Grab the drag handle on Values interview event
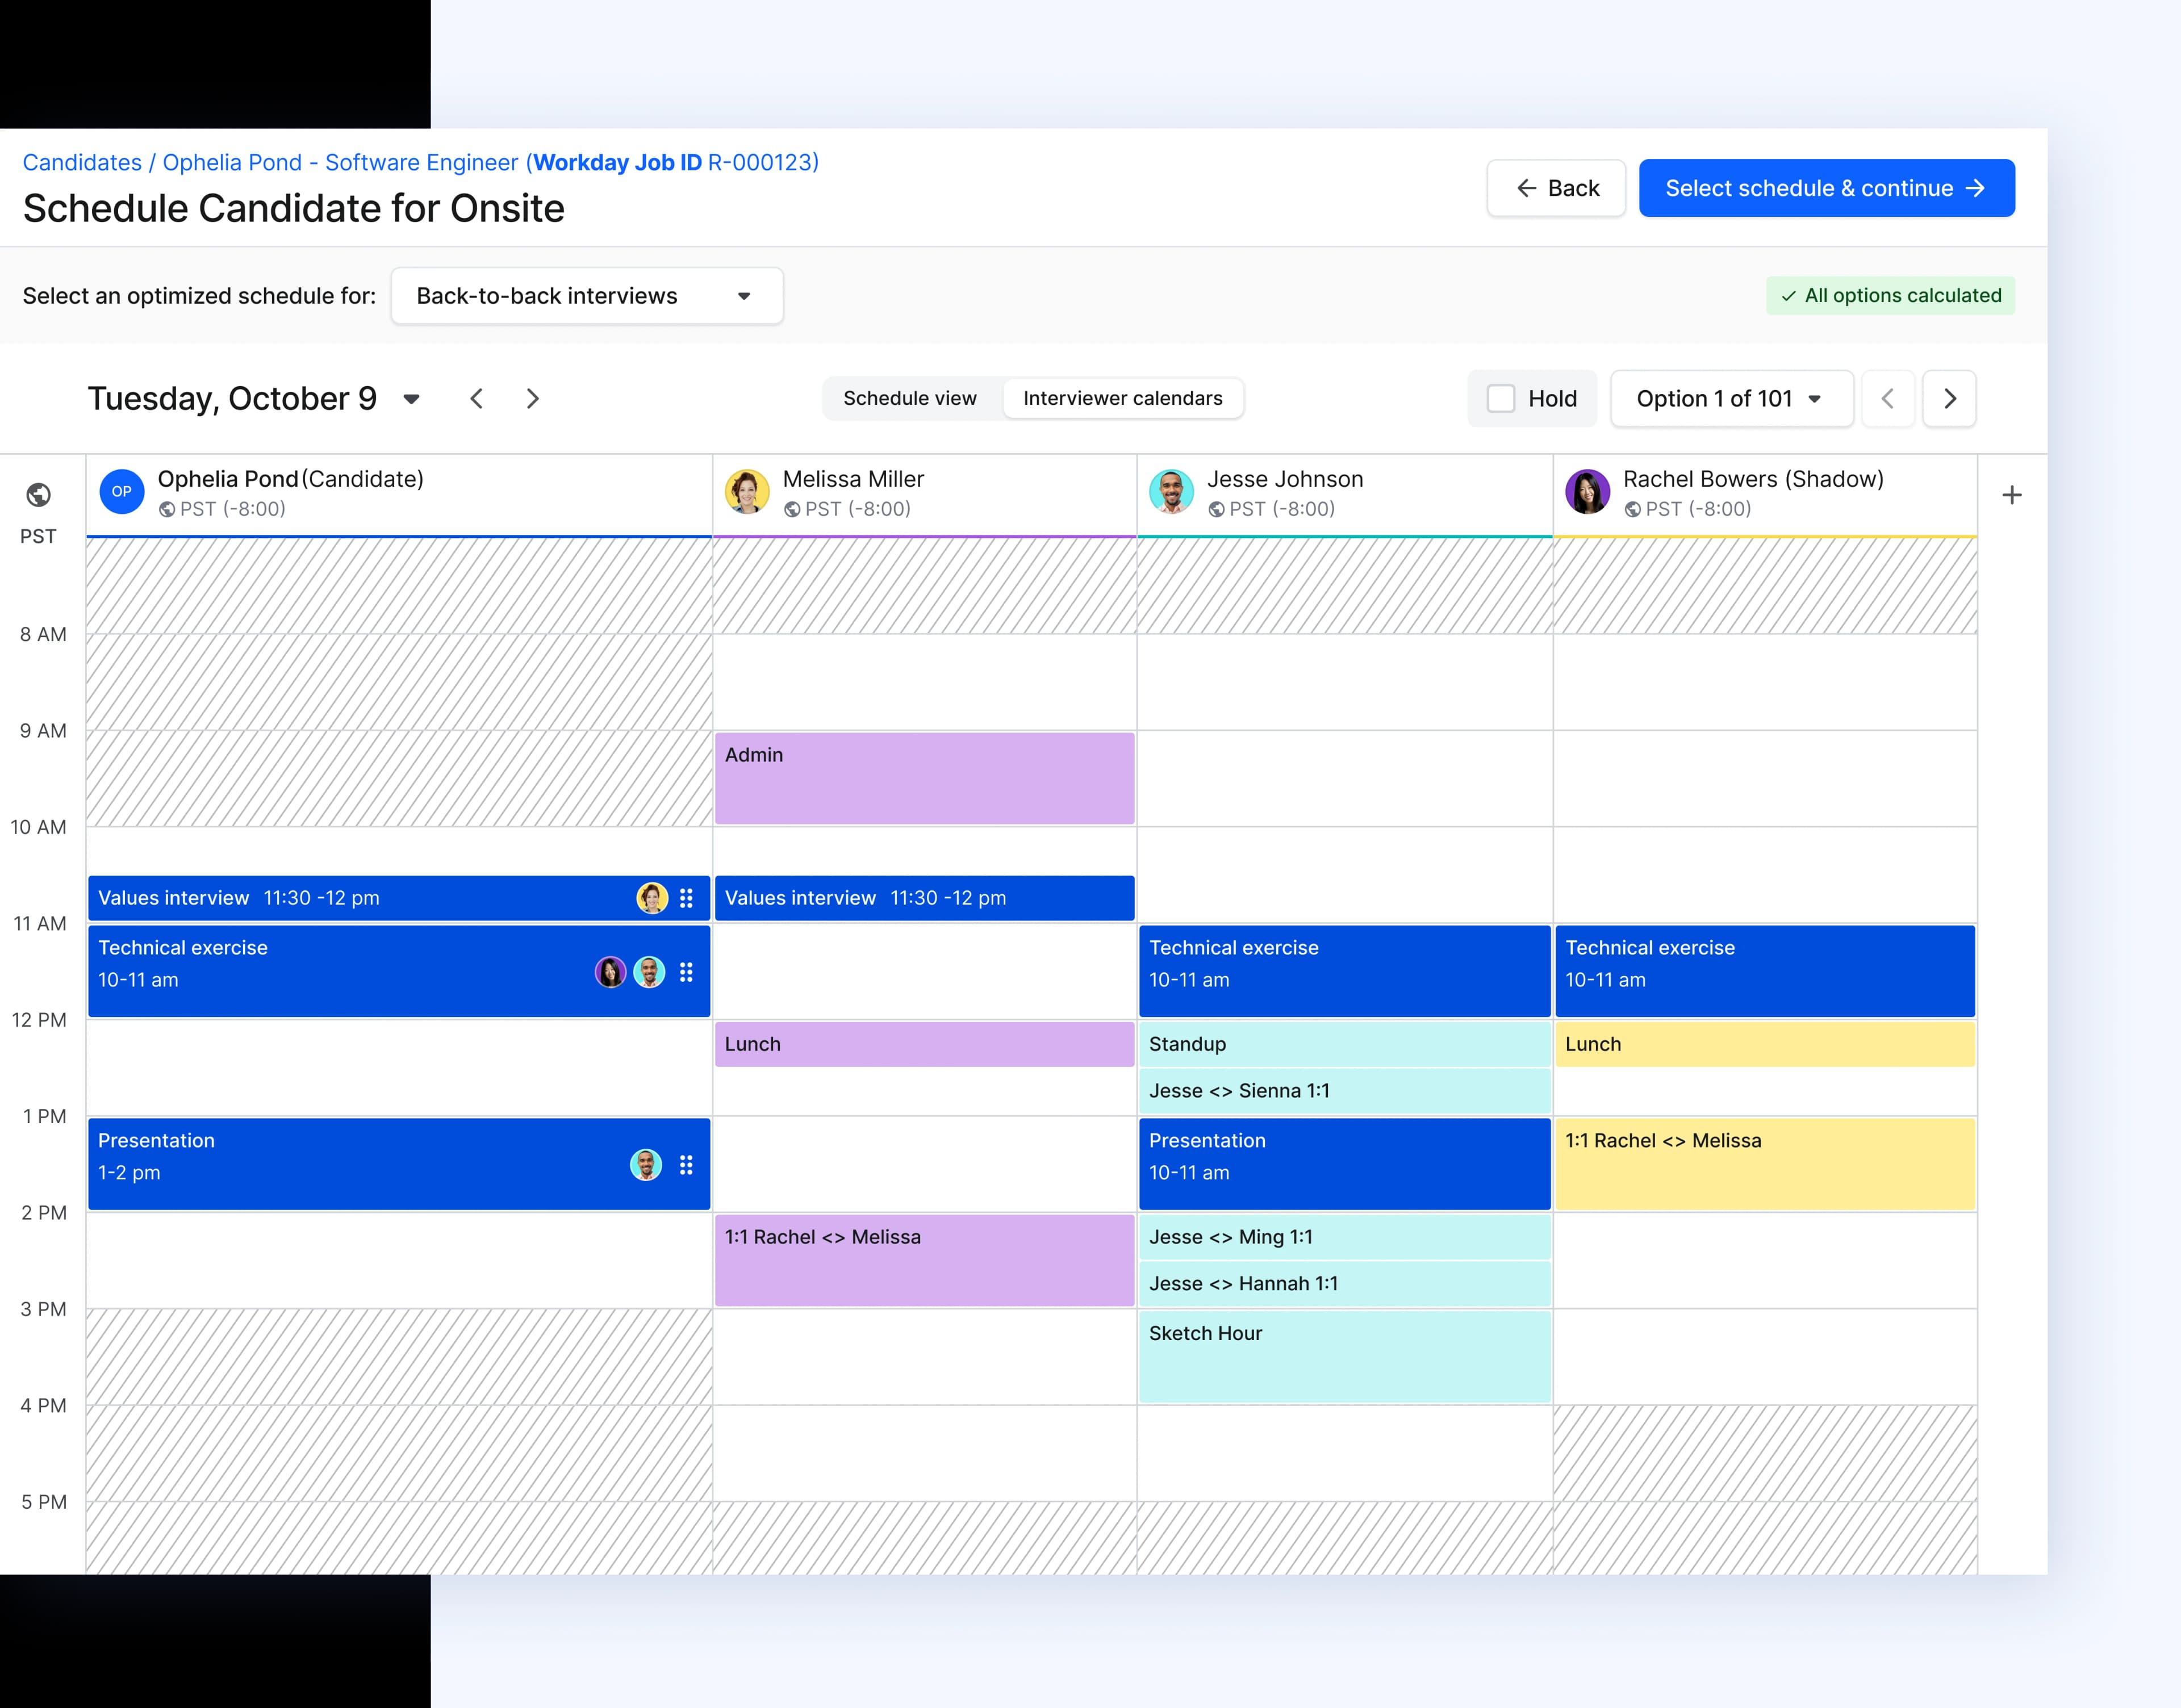2181x1708 pixels. (686, 898)
